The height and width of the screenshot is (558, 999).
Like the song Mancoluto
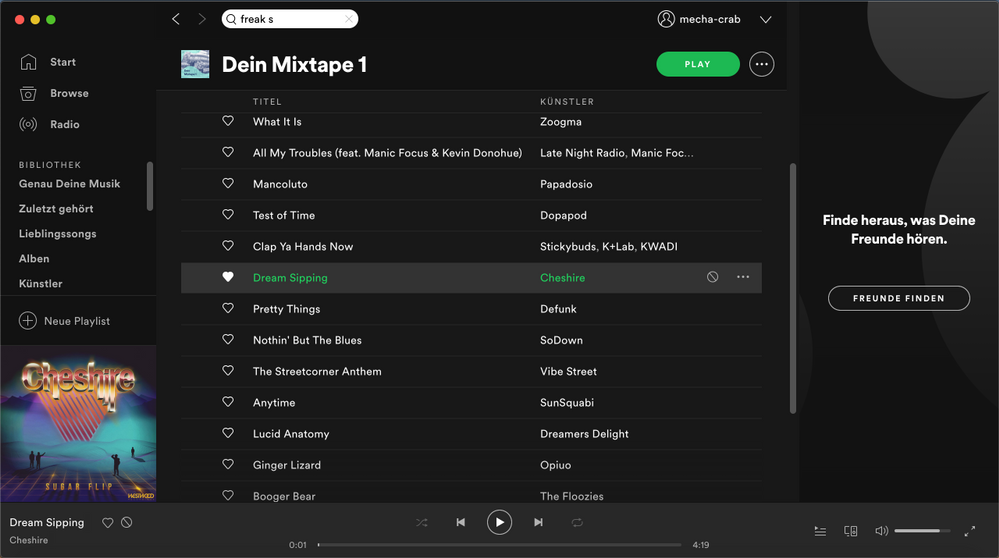(227, 183)
